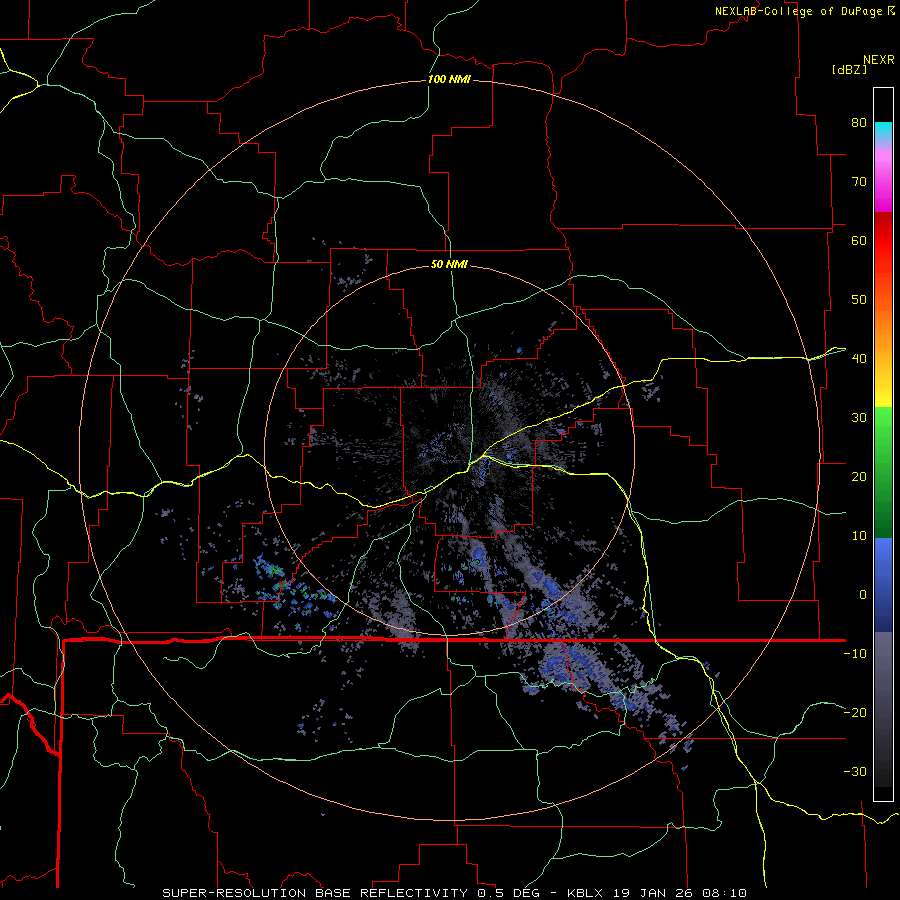Click the 0 value on the dBZ scale
The image size is (900, 900).
863,595
